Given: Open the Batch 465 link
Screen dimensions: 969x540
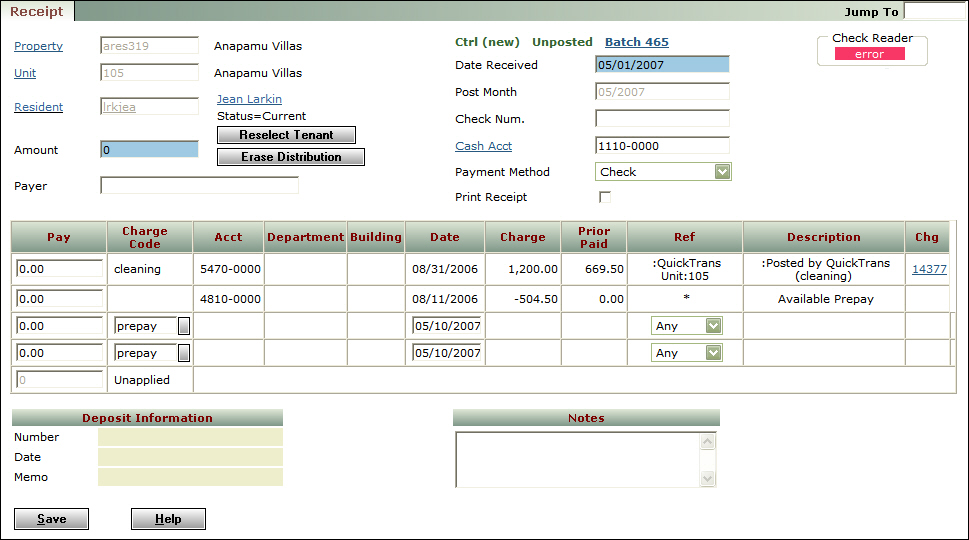Looking at the screenshot, I should click(x=637, y=42).
